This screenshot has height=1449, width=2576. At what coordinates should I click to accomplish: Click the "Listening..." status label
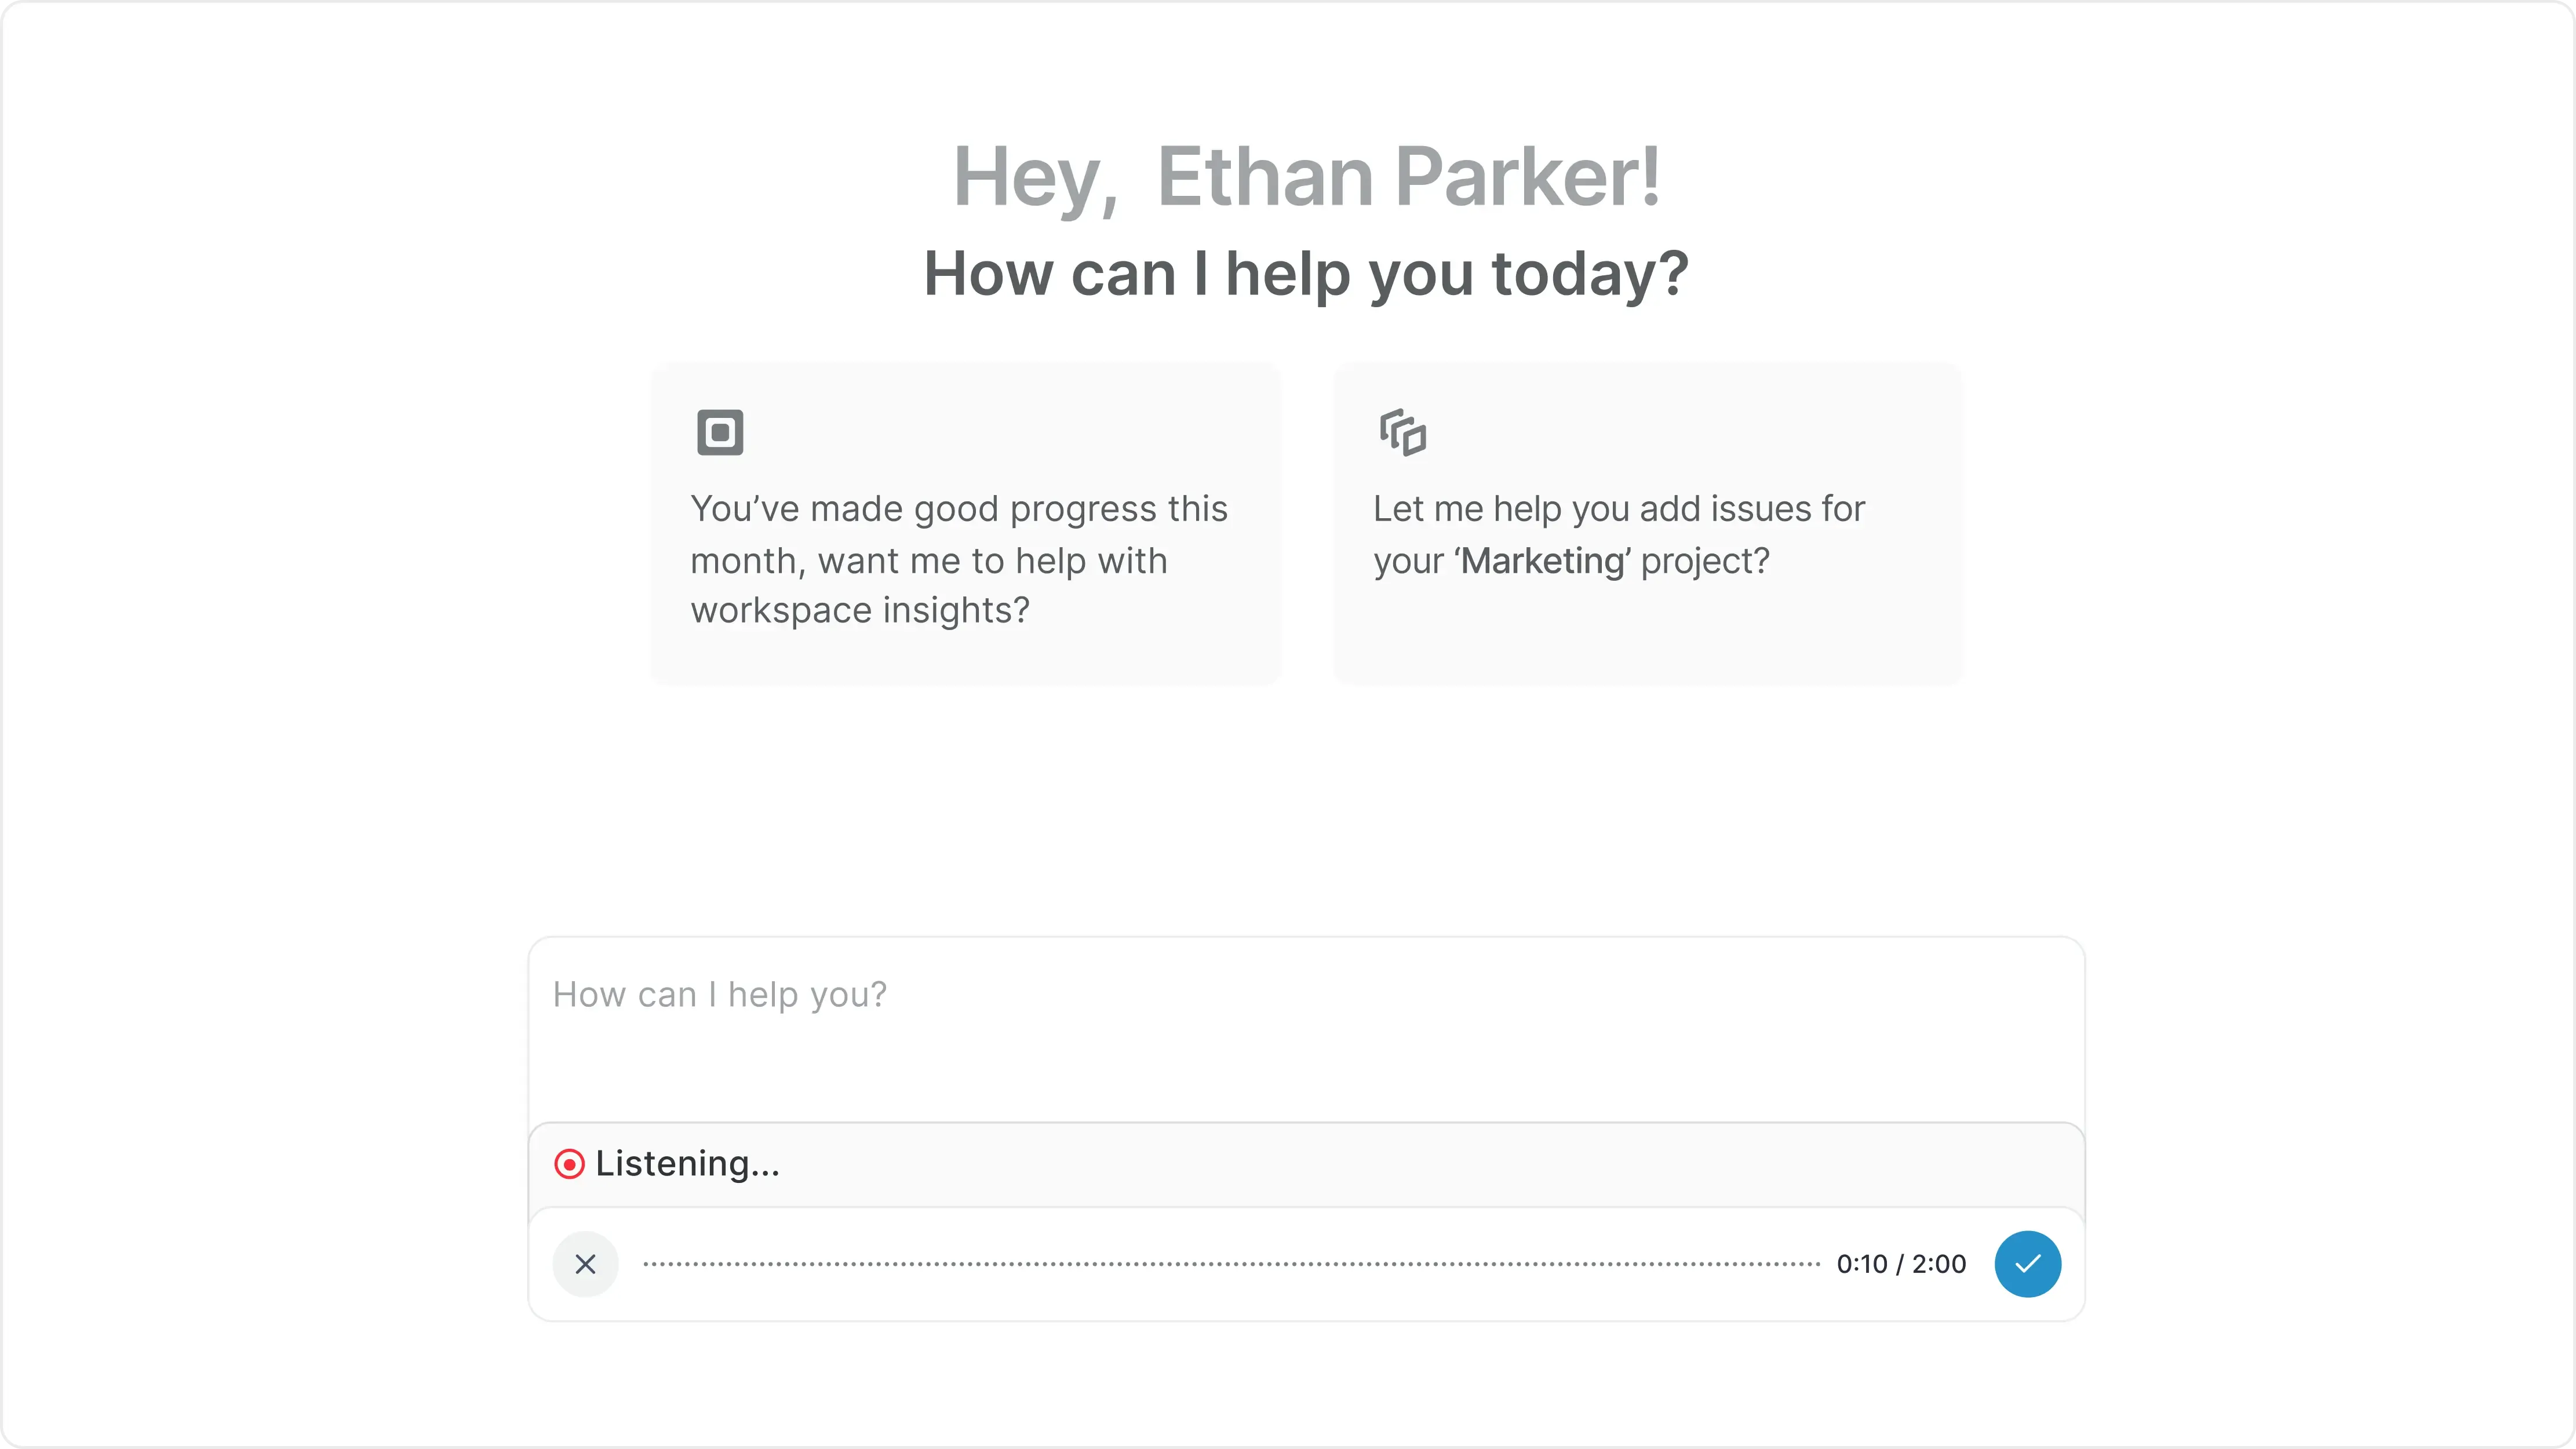pos(688,1164)
